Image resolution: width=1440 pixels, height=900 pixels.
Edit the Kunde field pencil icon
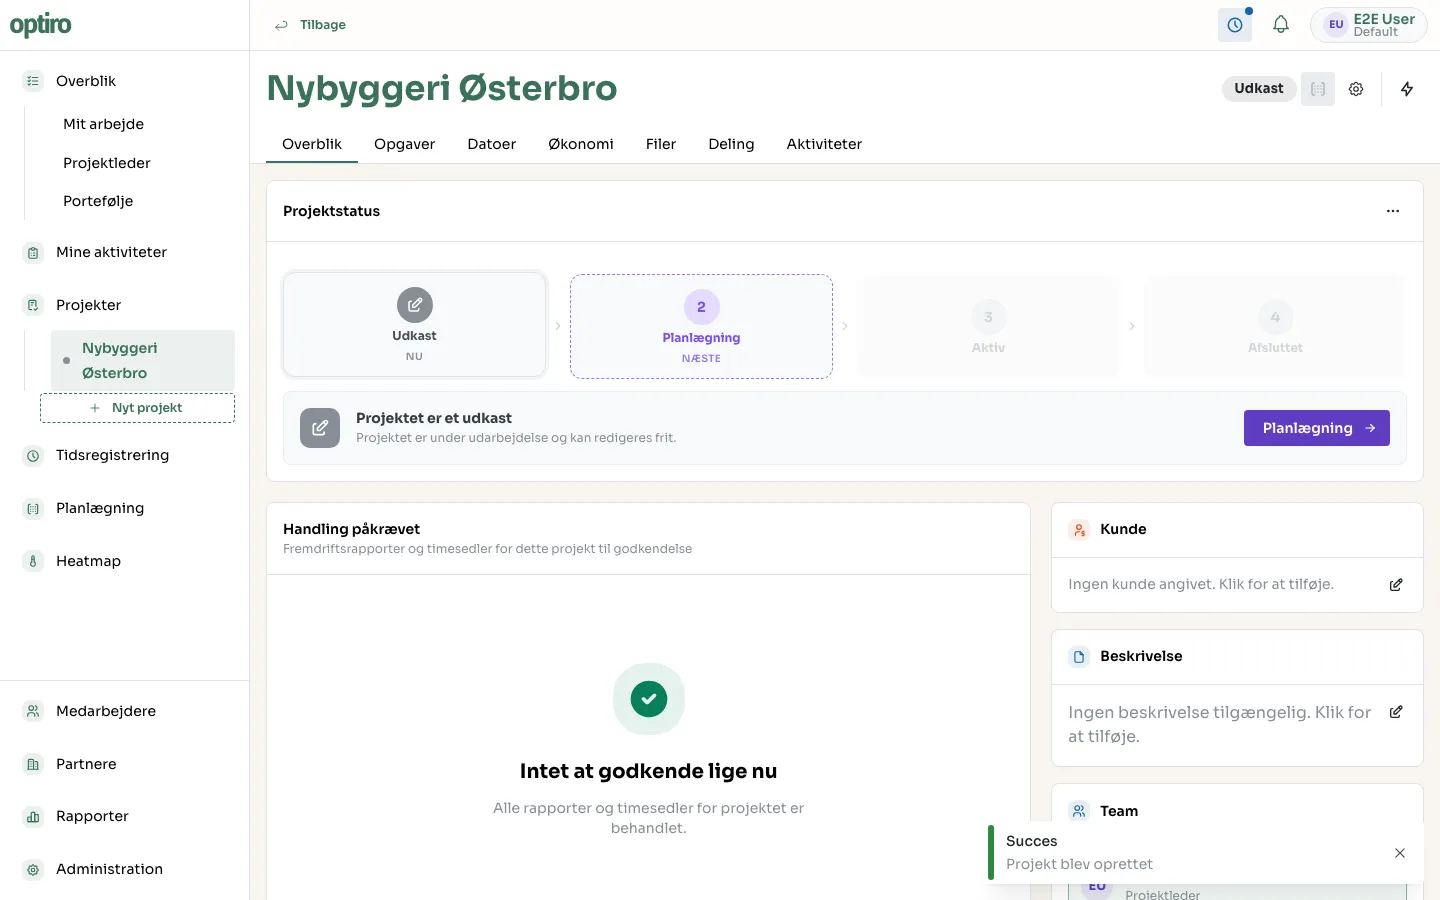click(x=1396, y=585)
